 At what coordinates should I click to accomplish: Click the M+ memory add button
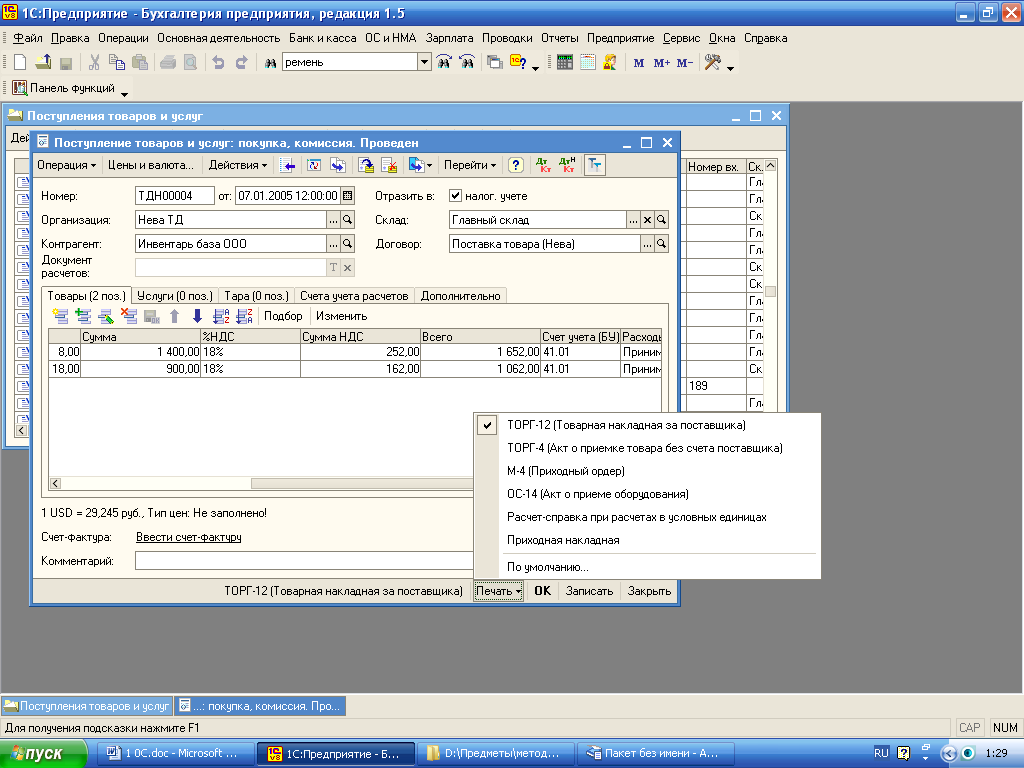[x=662, y=63]
